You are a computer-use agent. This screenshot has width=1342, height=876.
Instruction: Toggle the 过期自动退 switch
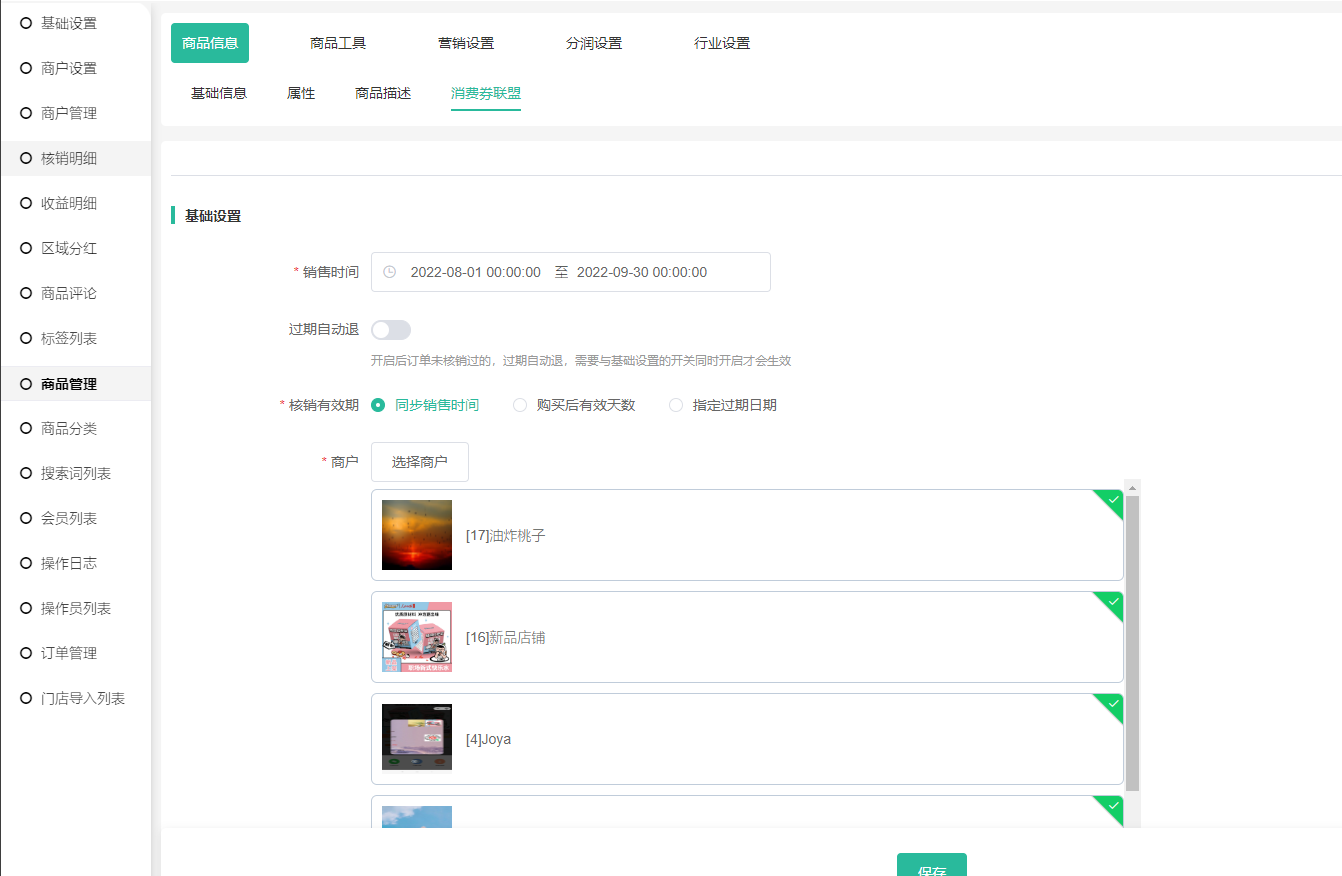point(391,330)
